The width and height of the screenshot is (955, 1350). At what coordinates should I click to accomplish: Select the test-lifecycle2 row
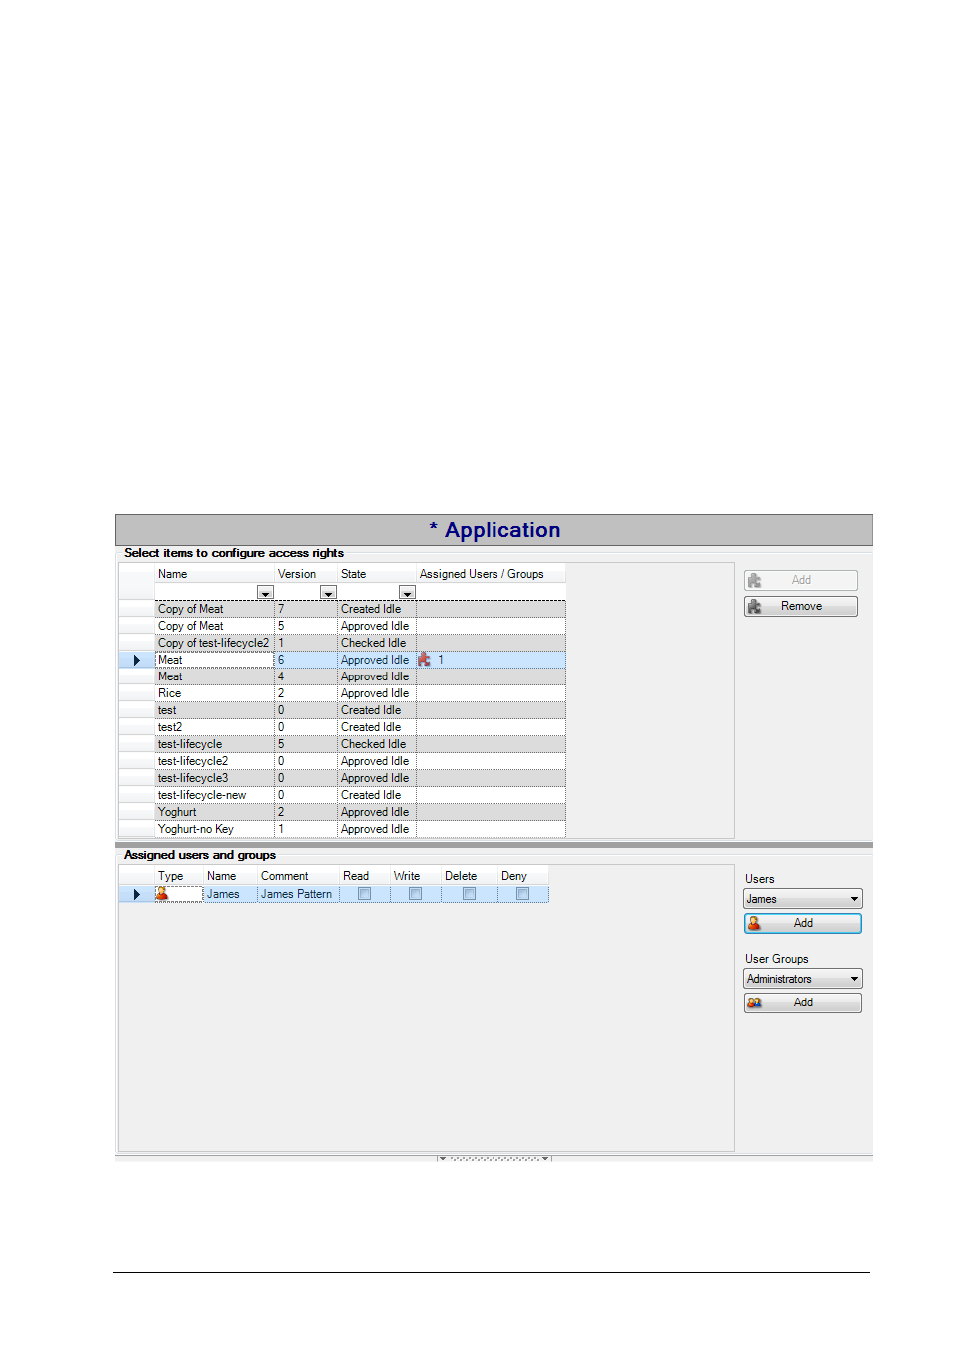[x=342, y=761]
